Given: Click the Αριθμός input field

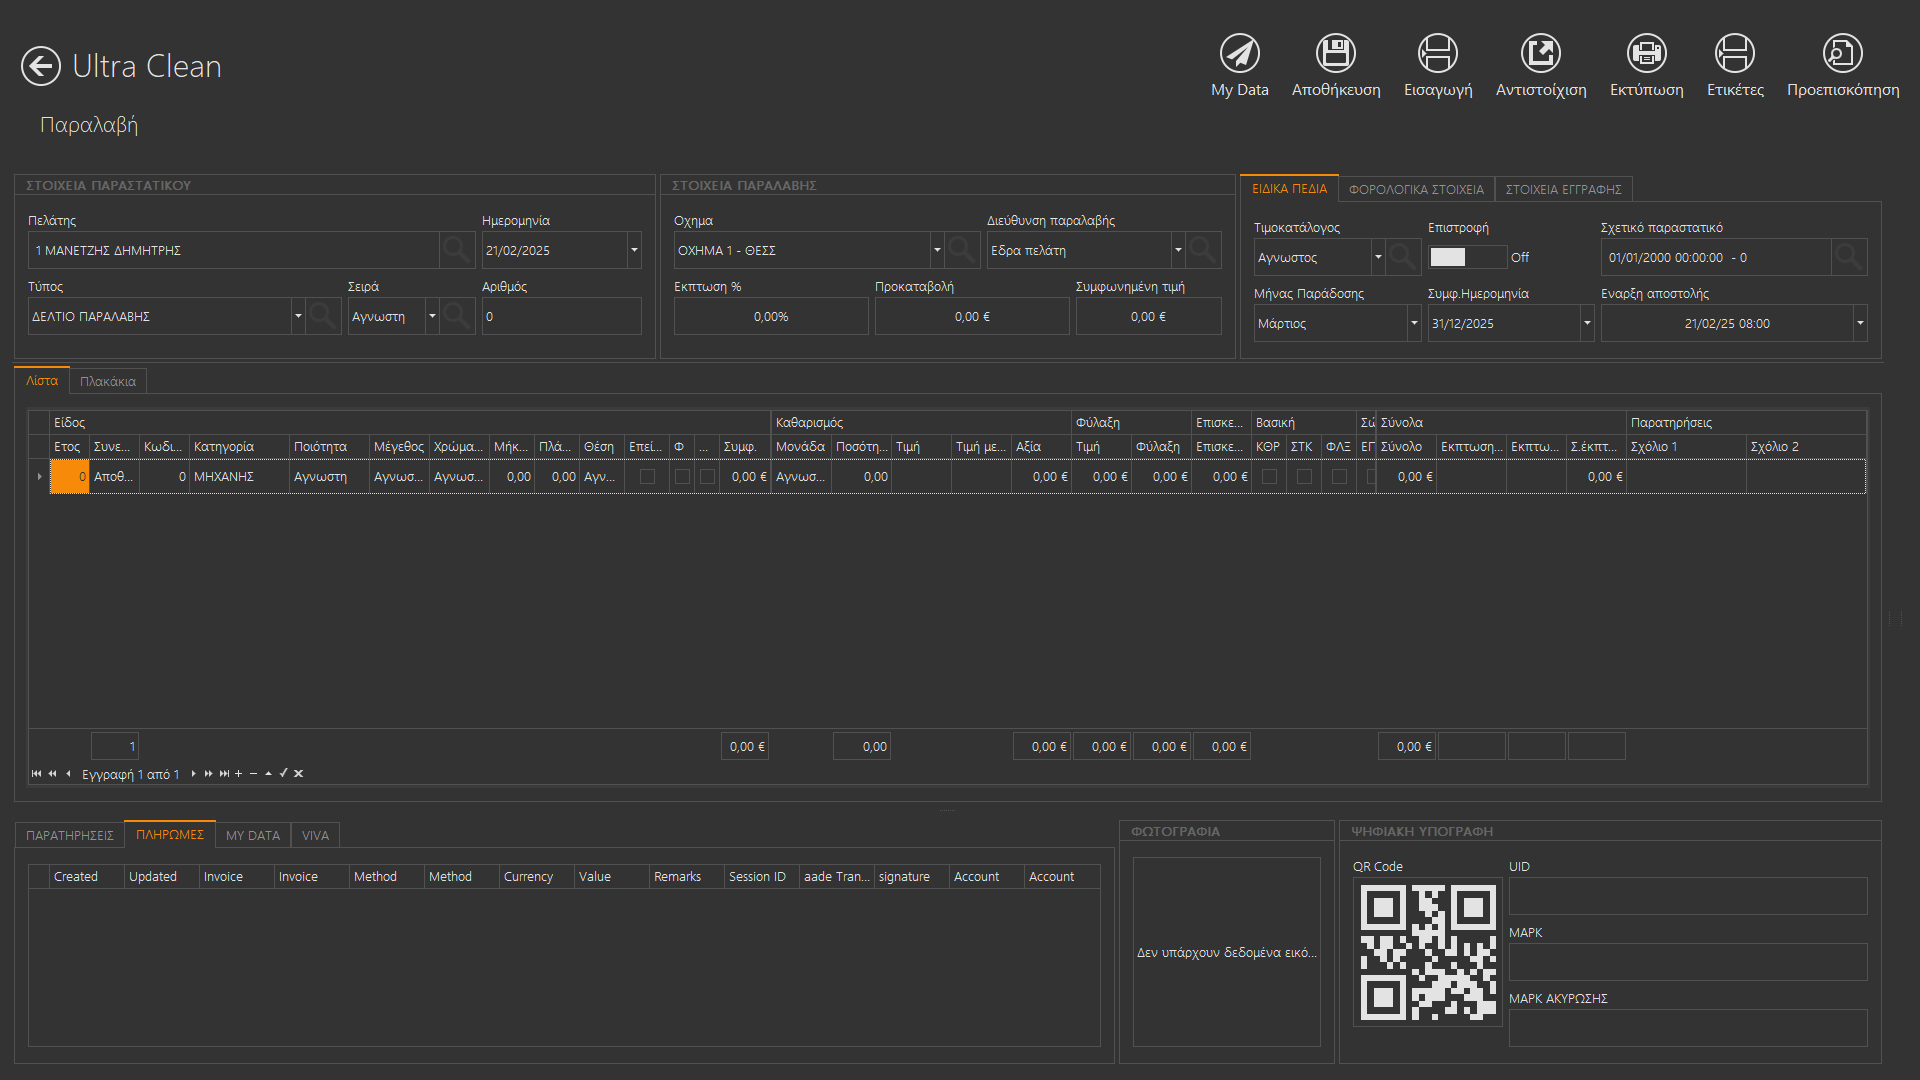Looking at the screenshot, I should tap(561, 316).
